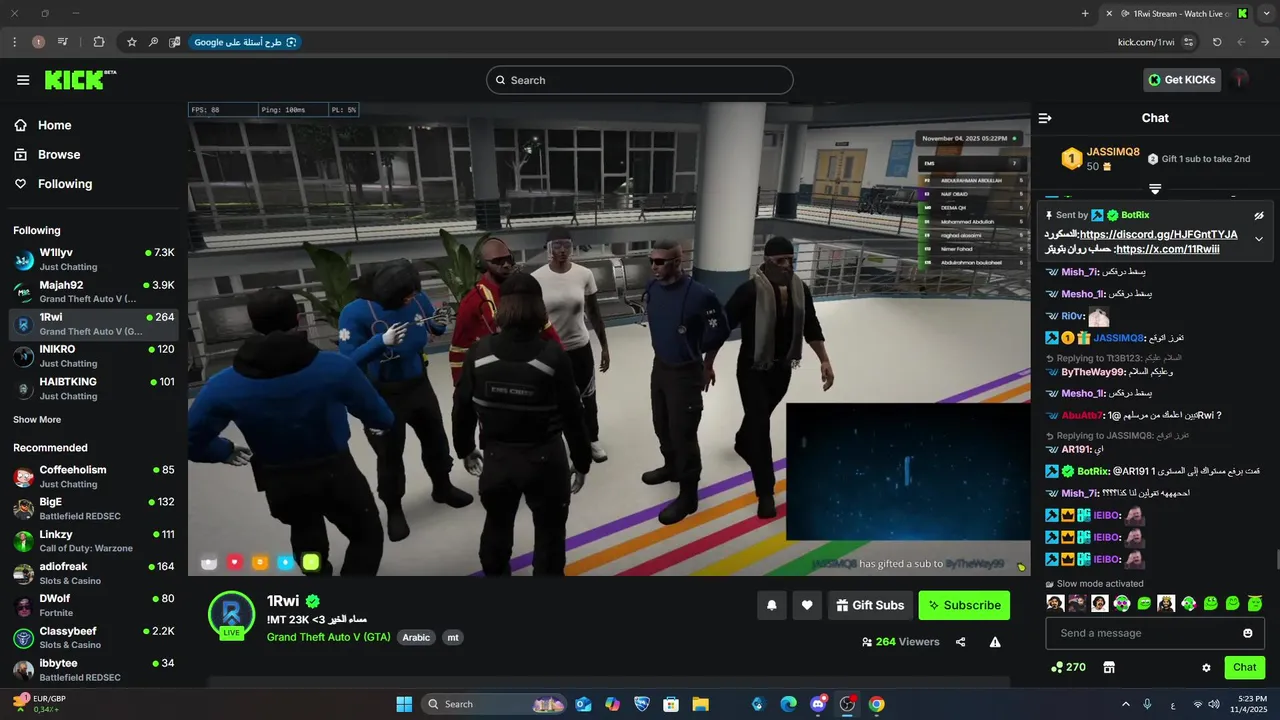Open the chat shop icon
The image size is (1280, 720).
click(1108, 667)
